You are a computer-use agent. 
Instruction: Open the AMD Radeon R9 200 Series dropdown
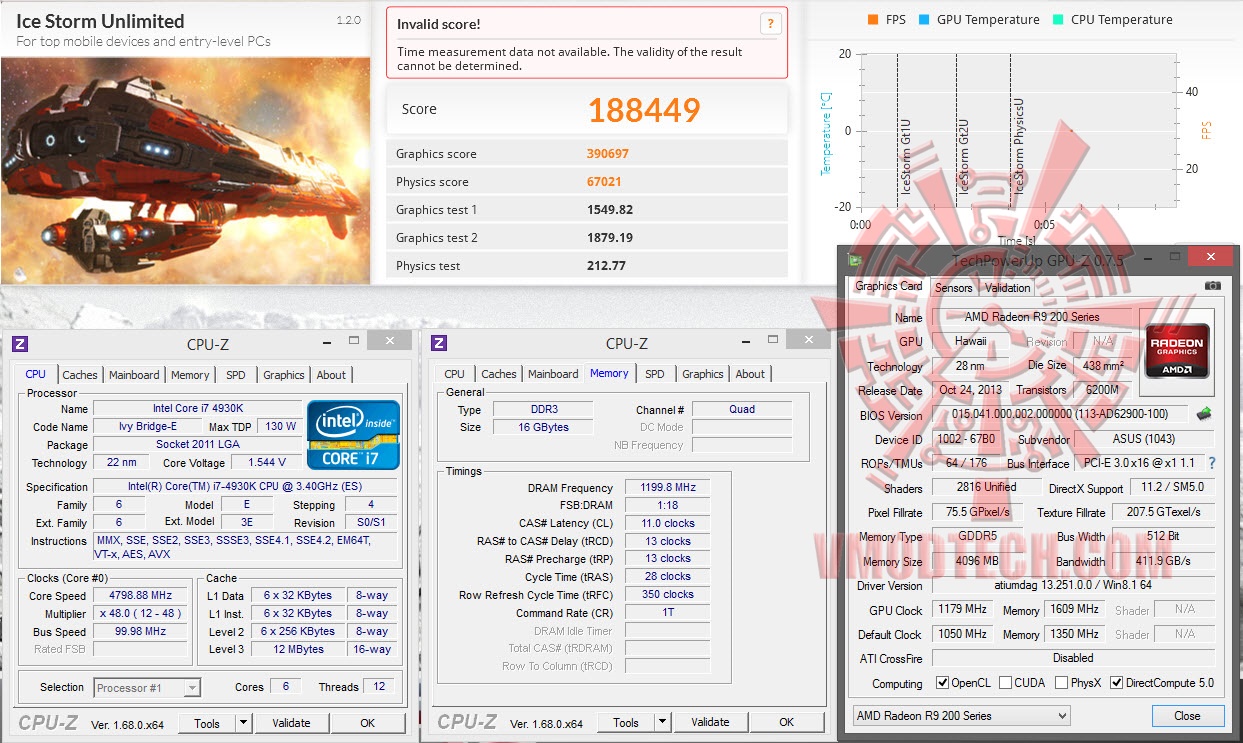(x=961, y=716)
